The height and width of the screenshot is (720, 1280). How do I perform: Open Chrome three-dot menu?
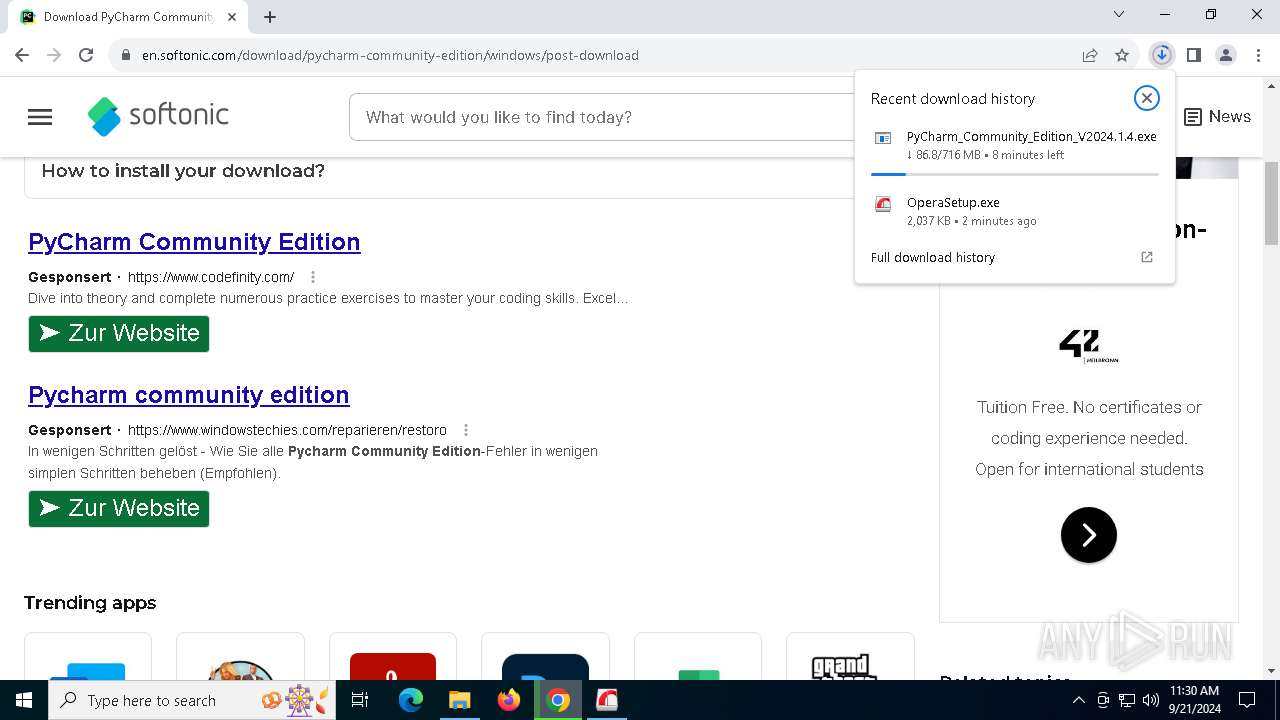pos(1258,55)
